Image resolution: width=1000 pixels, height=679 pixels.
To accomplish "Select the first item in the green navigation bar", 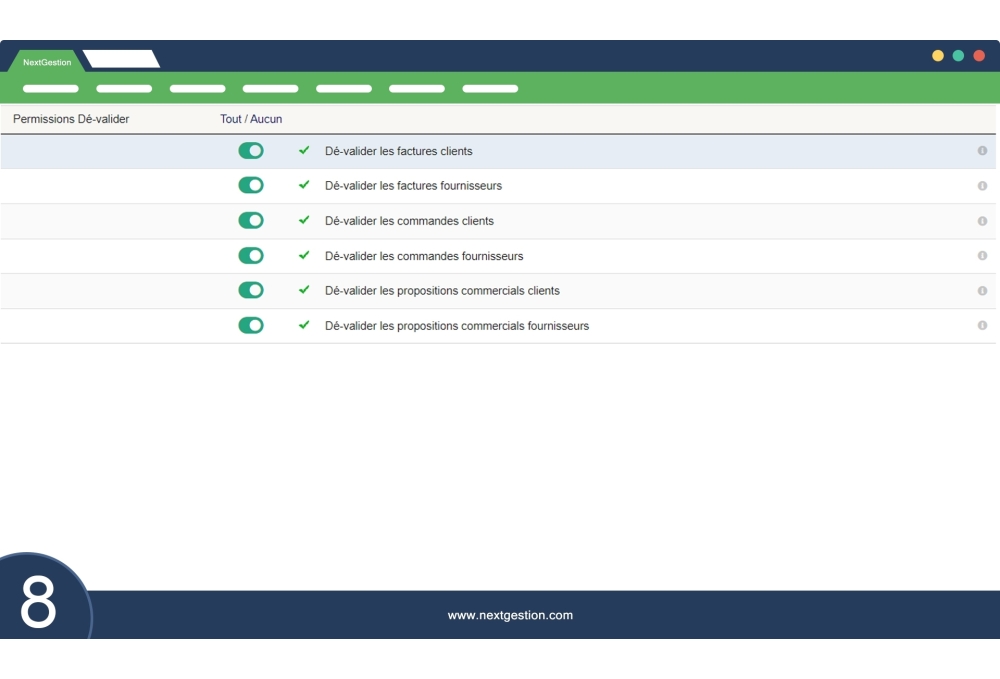I will (x=50, y=88).
